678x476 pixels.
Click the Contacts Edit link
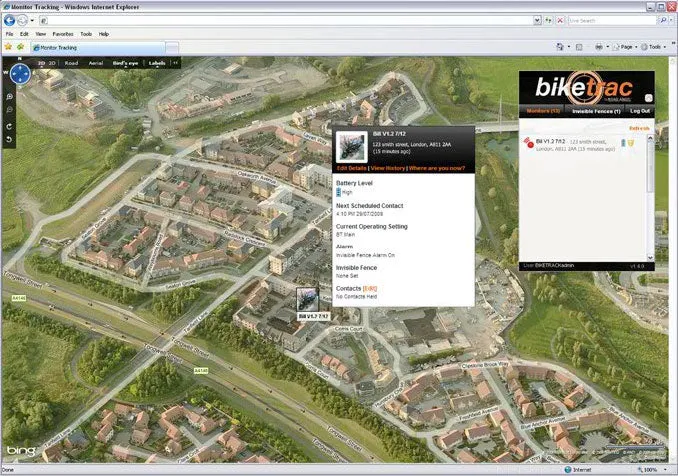click(370, 288)
